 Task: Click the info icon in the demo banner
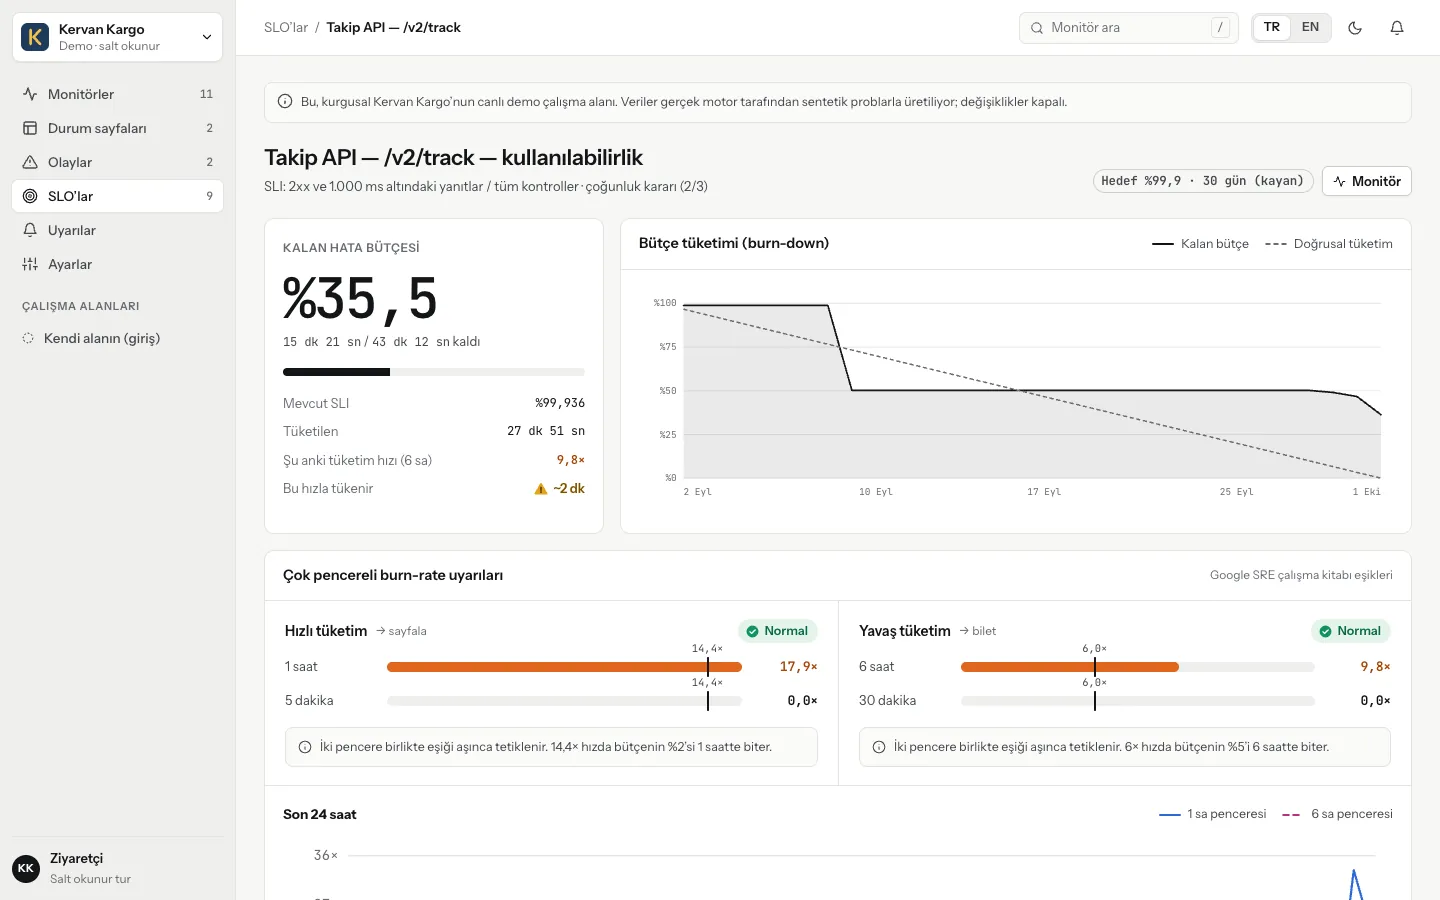point(284,101)
